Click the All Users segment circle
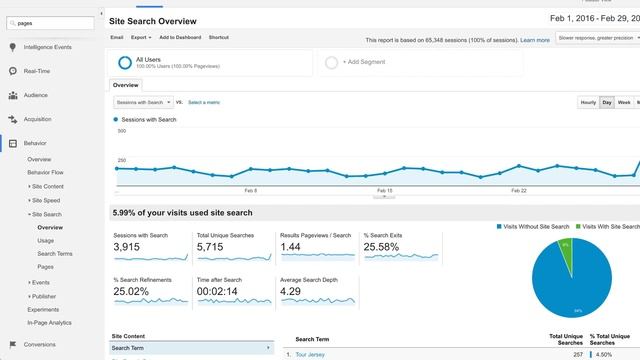The image size is (640, 360). pyautogui.click(x=125, y=62)
